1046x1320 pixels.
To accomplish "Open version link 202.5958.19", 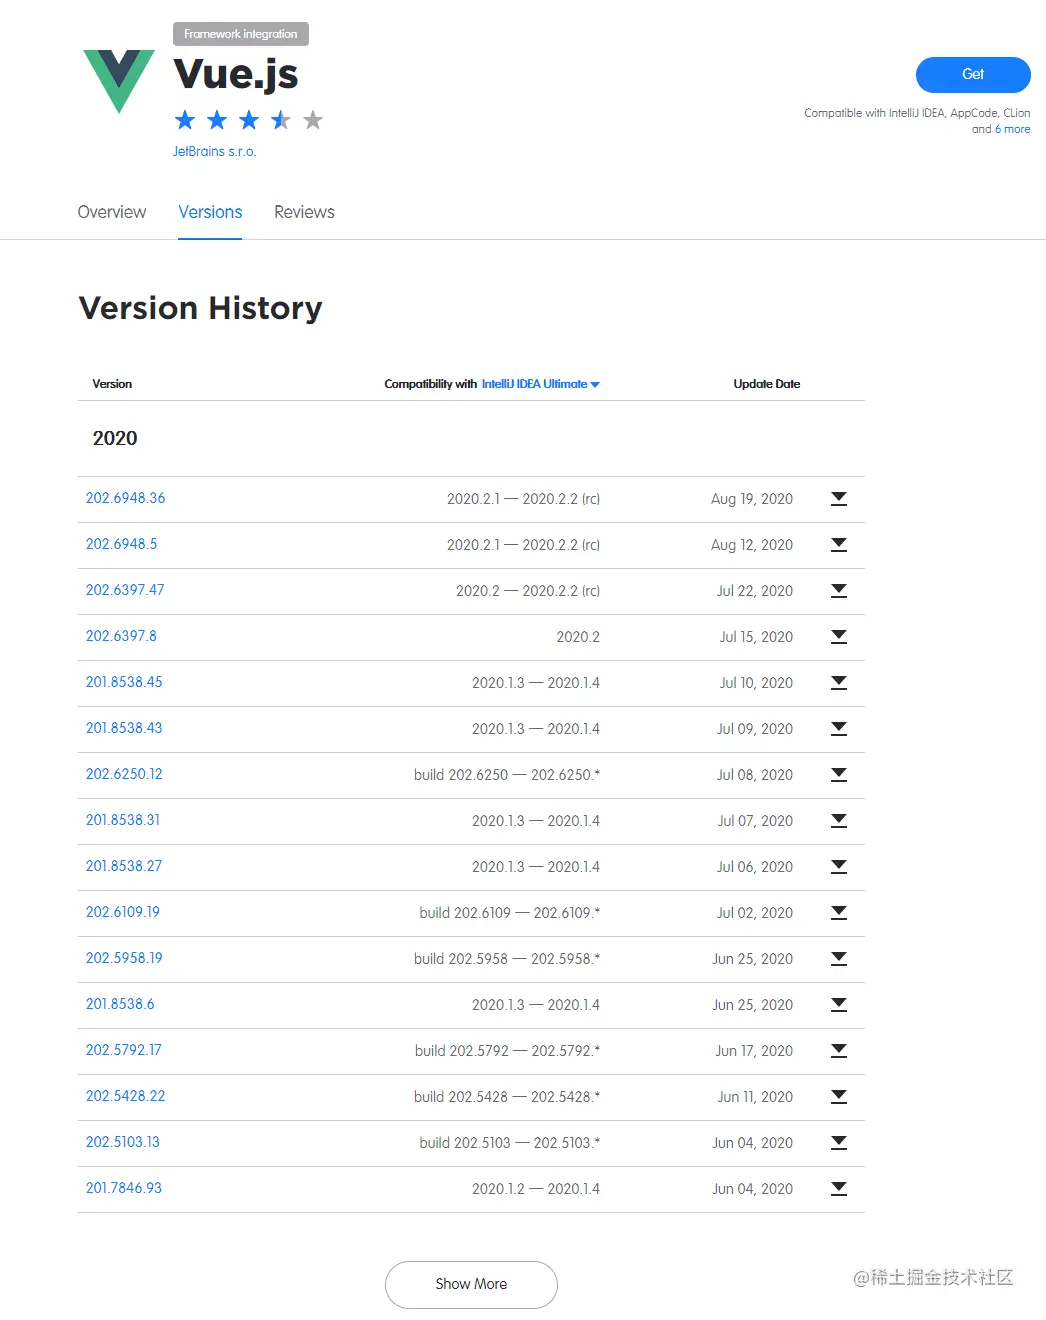I will (124, 958).
